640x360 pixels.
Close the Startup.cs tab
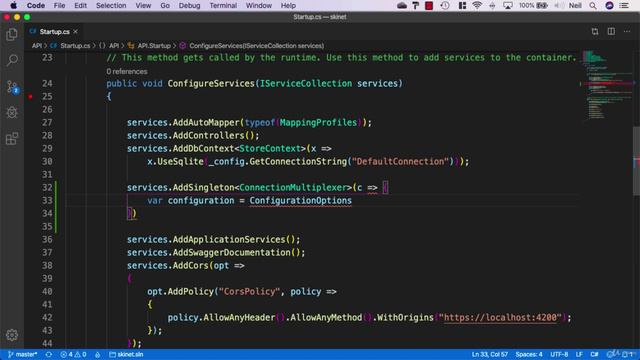[76, 31]
